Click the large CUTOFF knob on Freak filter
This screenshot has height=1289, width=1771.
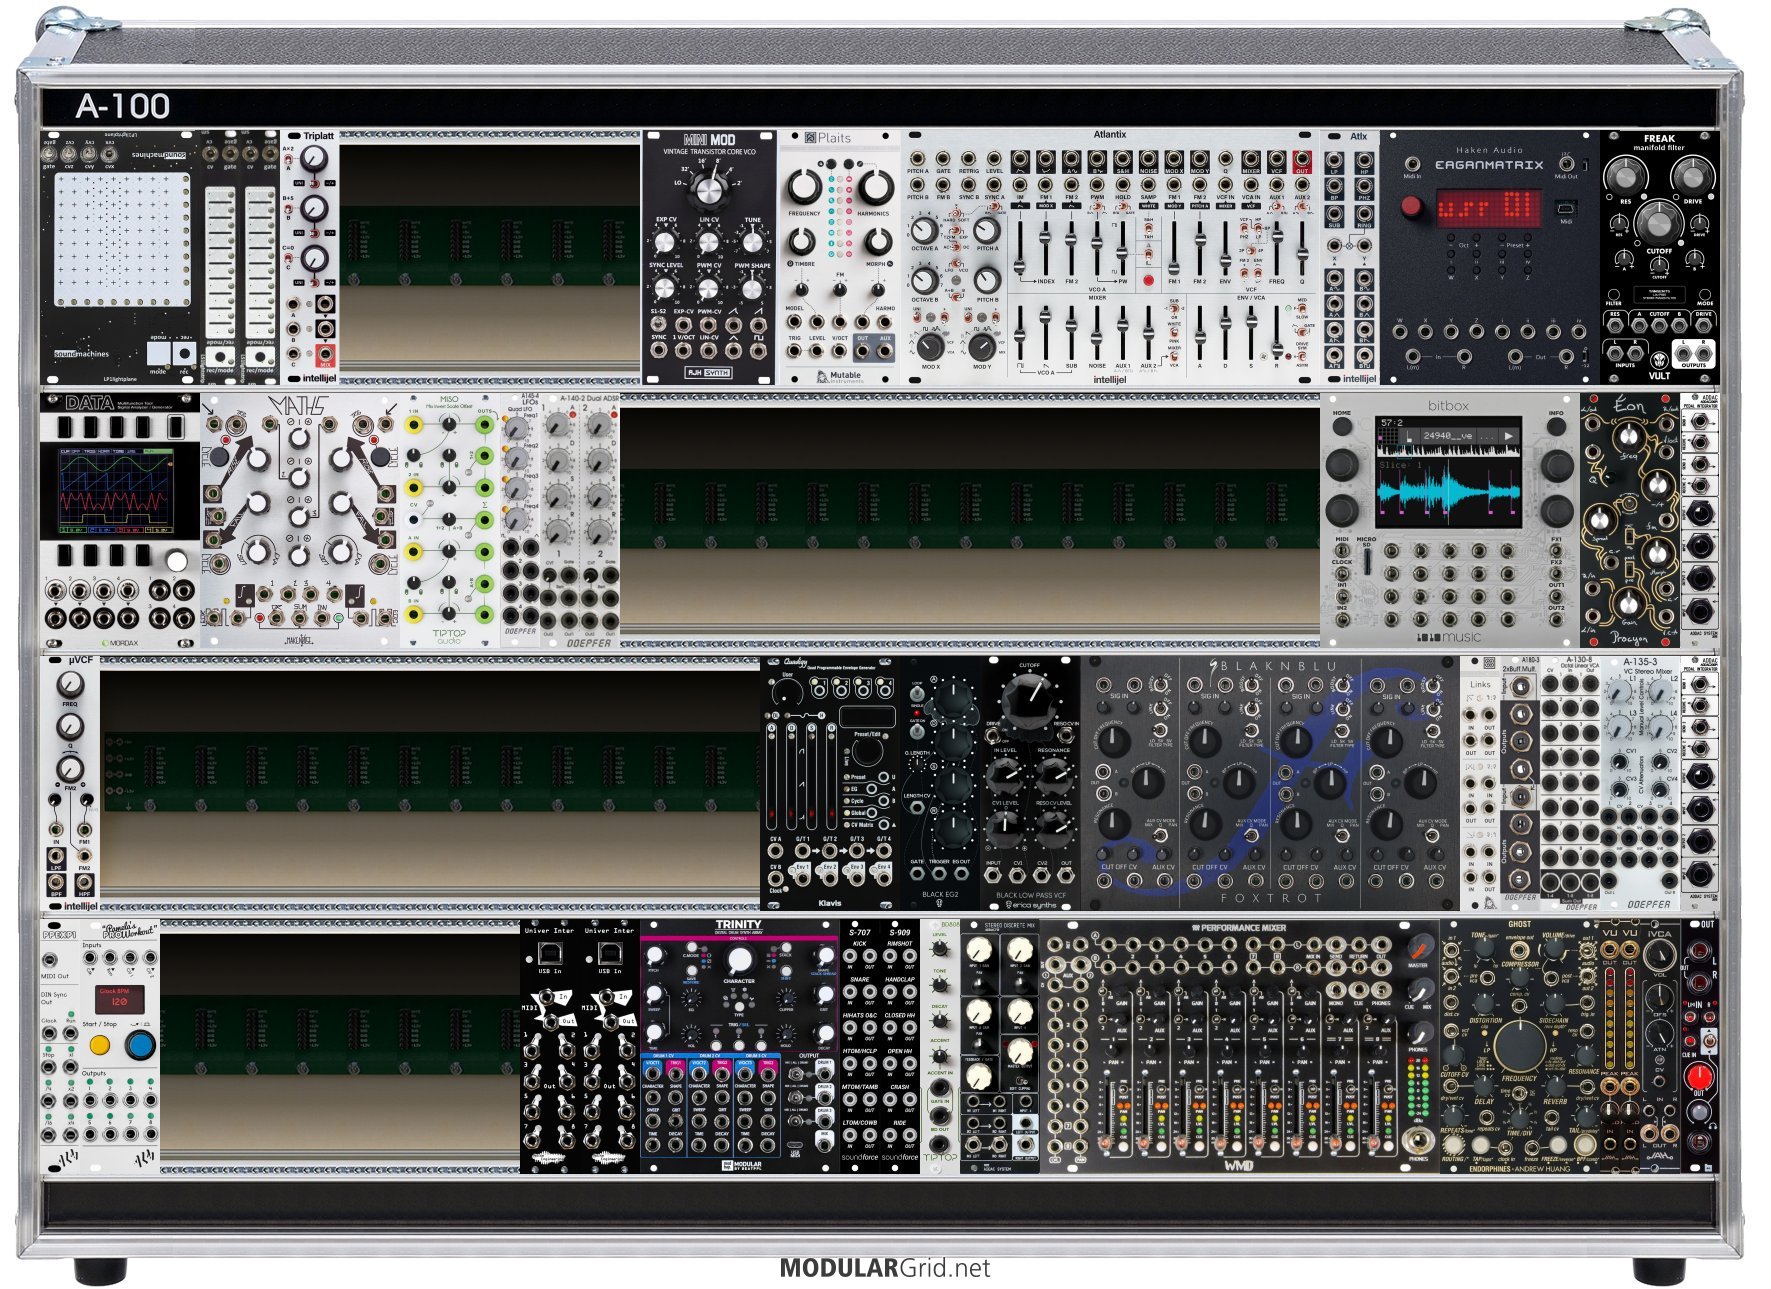coord(1658,221)
